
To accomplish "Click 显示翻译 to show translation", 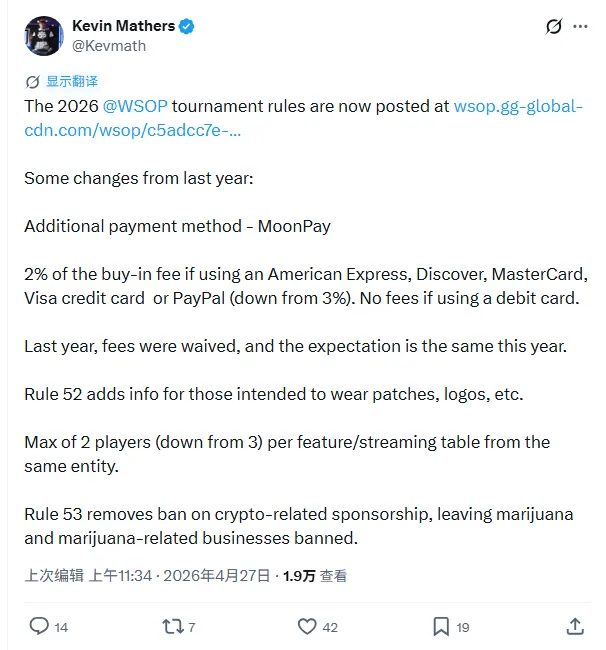I will coord(72,81).
